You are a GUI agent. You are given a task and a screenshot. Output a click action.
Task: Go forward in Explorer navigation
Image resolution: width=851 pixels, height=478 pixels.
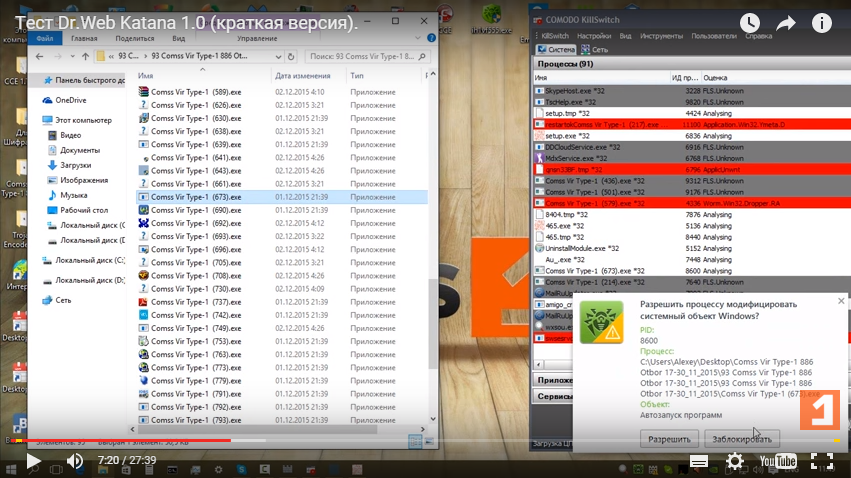click(x=58, y=56)
